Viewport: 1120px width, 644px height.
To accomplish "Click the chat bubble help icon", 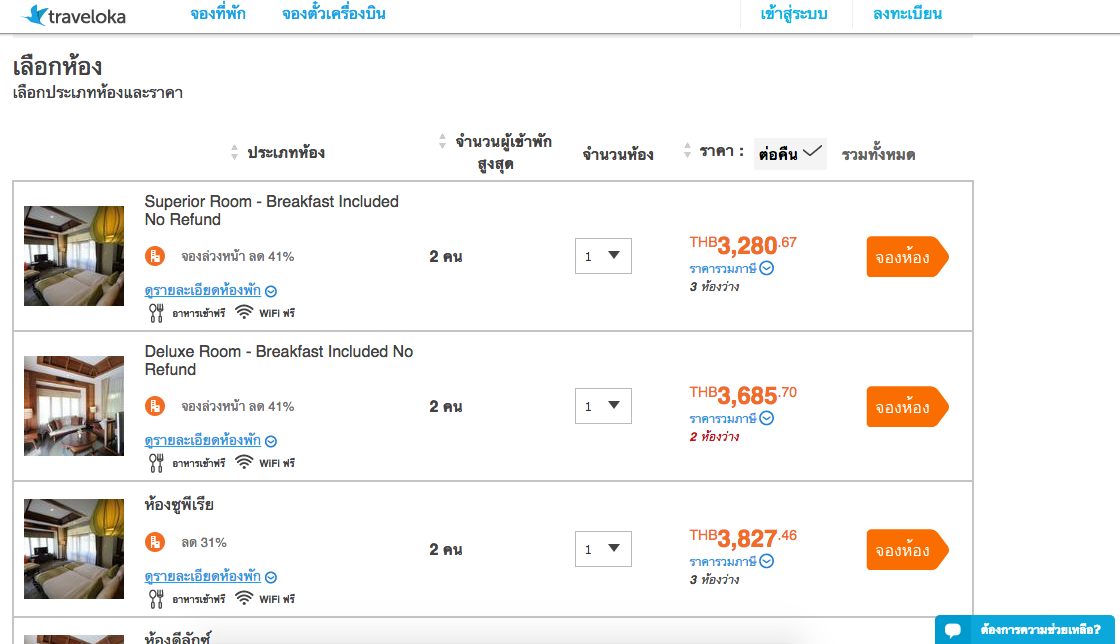I will (953, 630).
